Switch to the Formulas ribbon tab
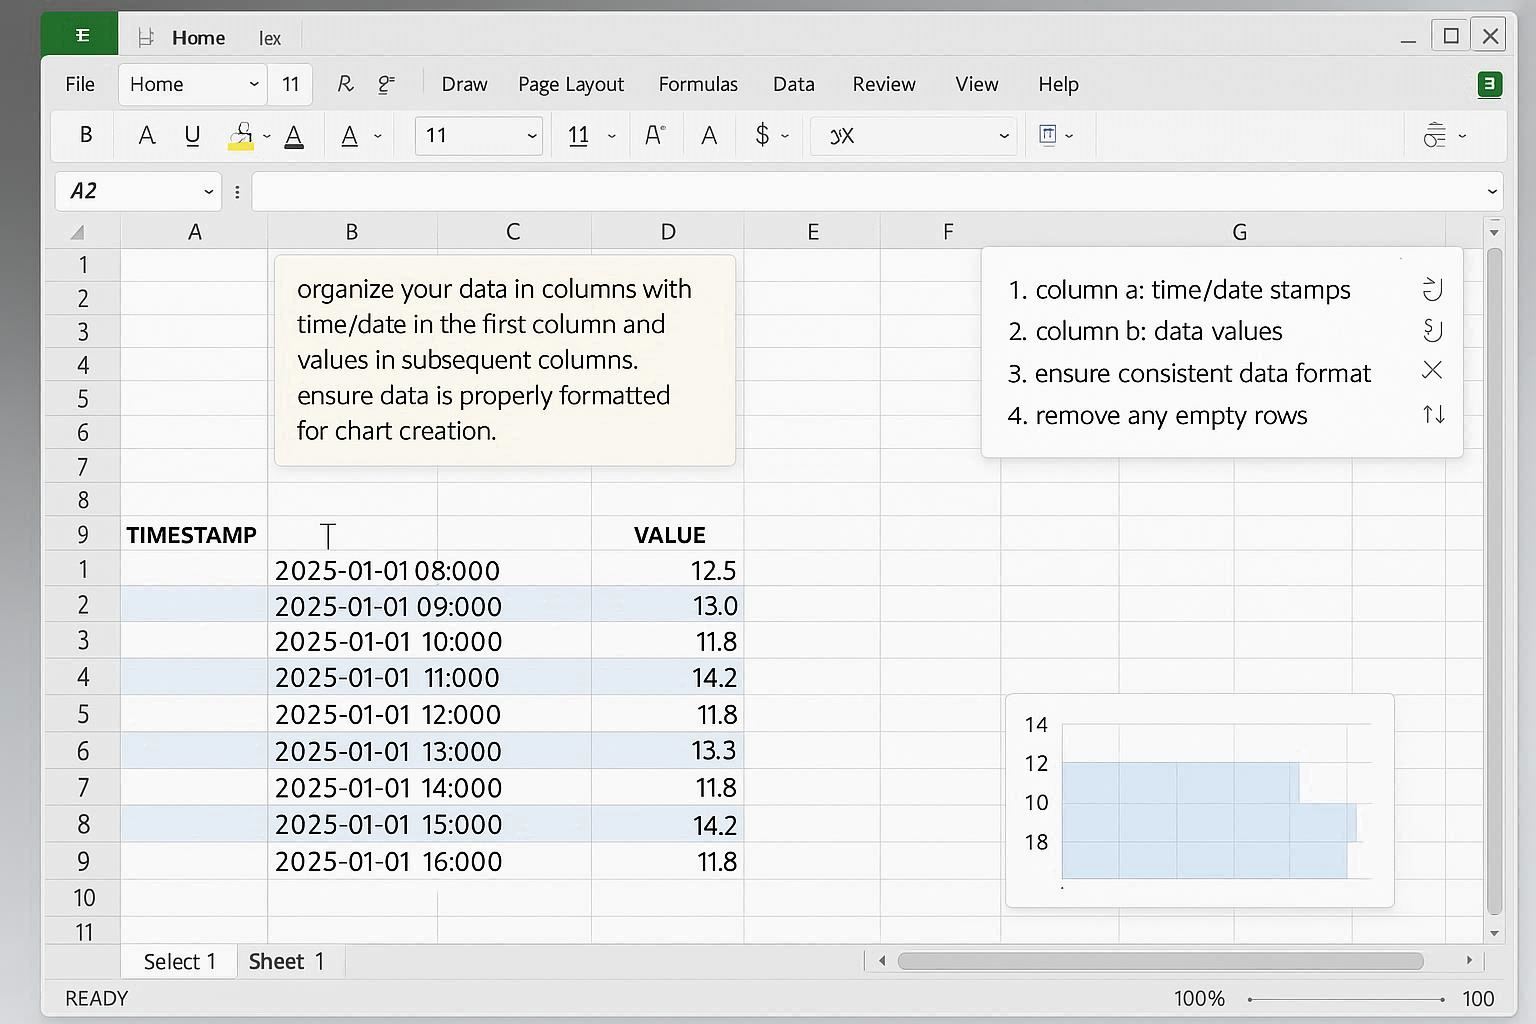The image size is (1536, 1024). (698, 84)
